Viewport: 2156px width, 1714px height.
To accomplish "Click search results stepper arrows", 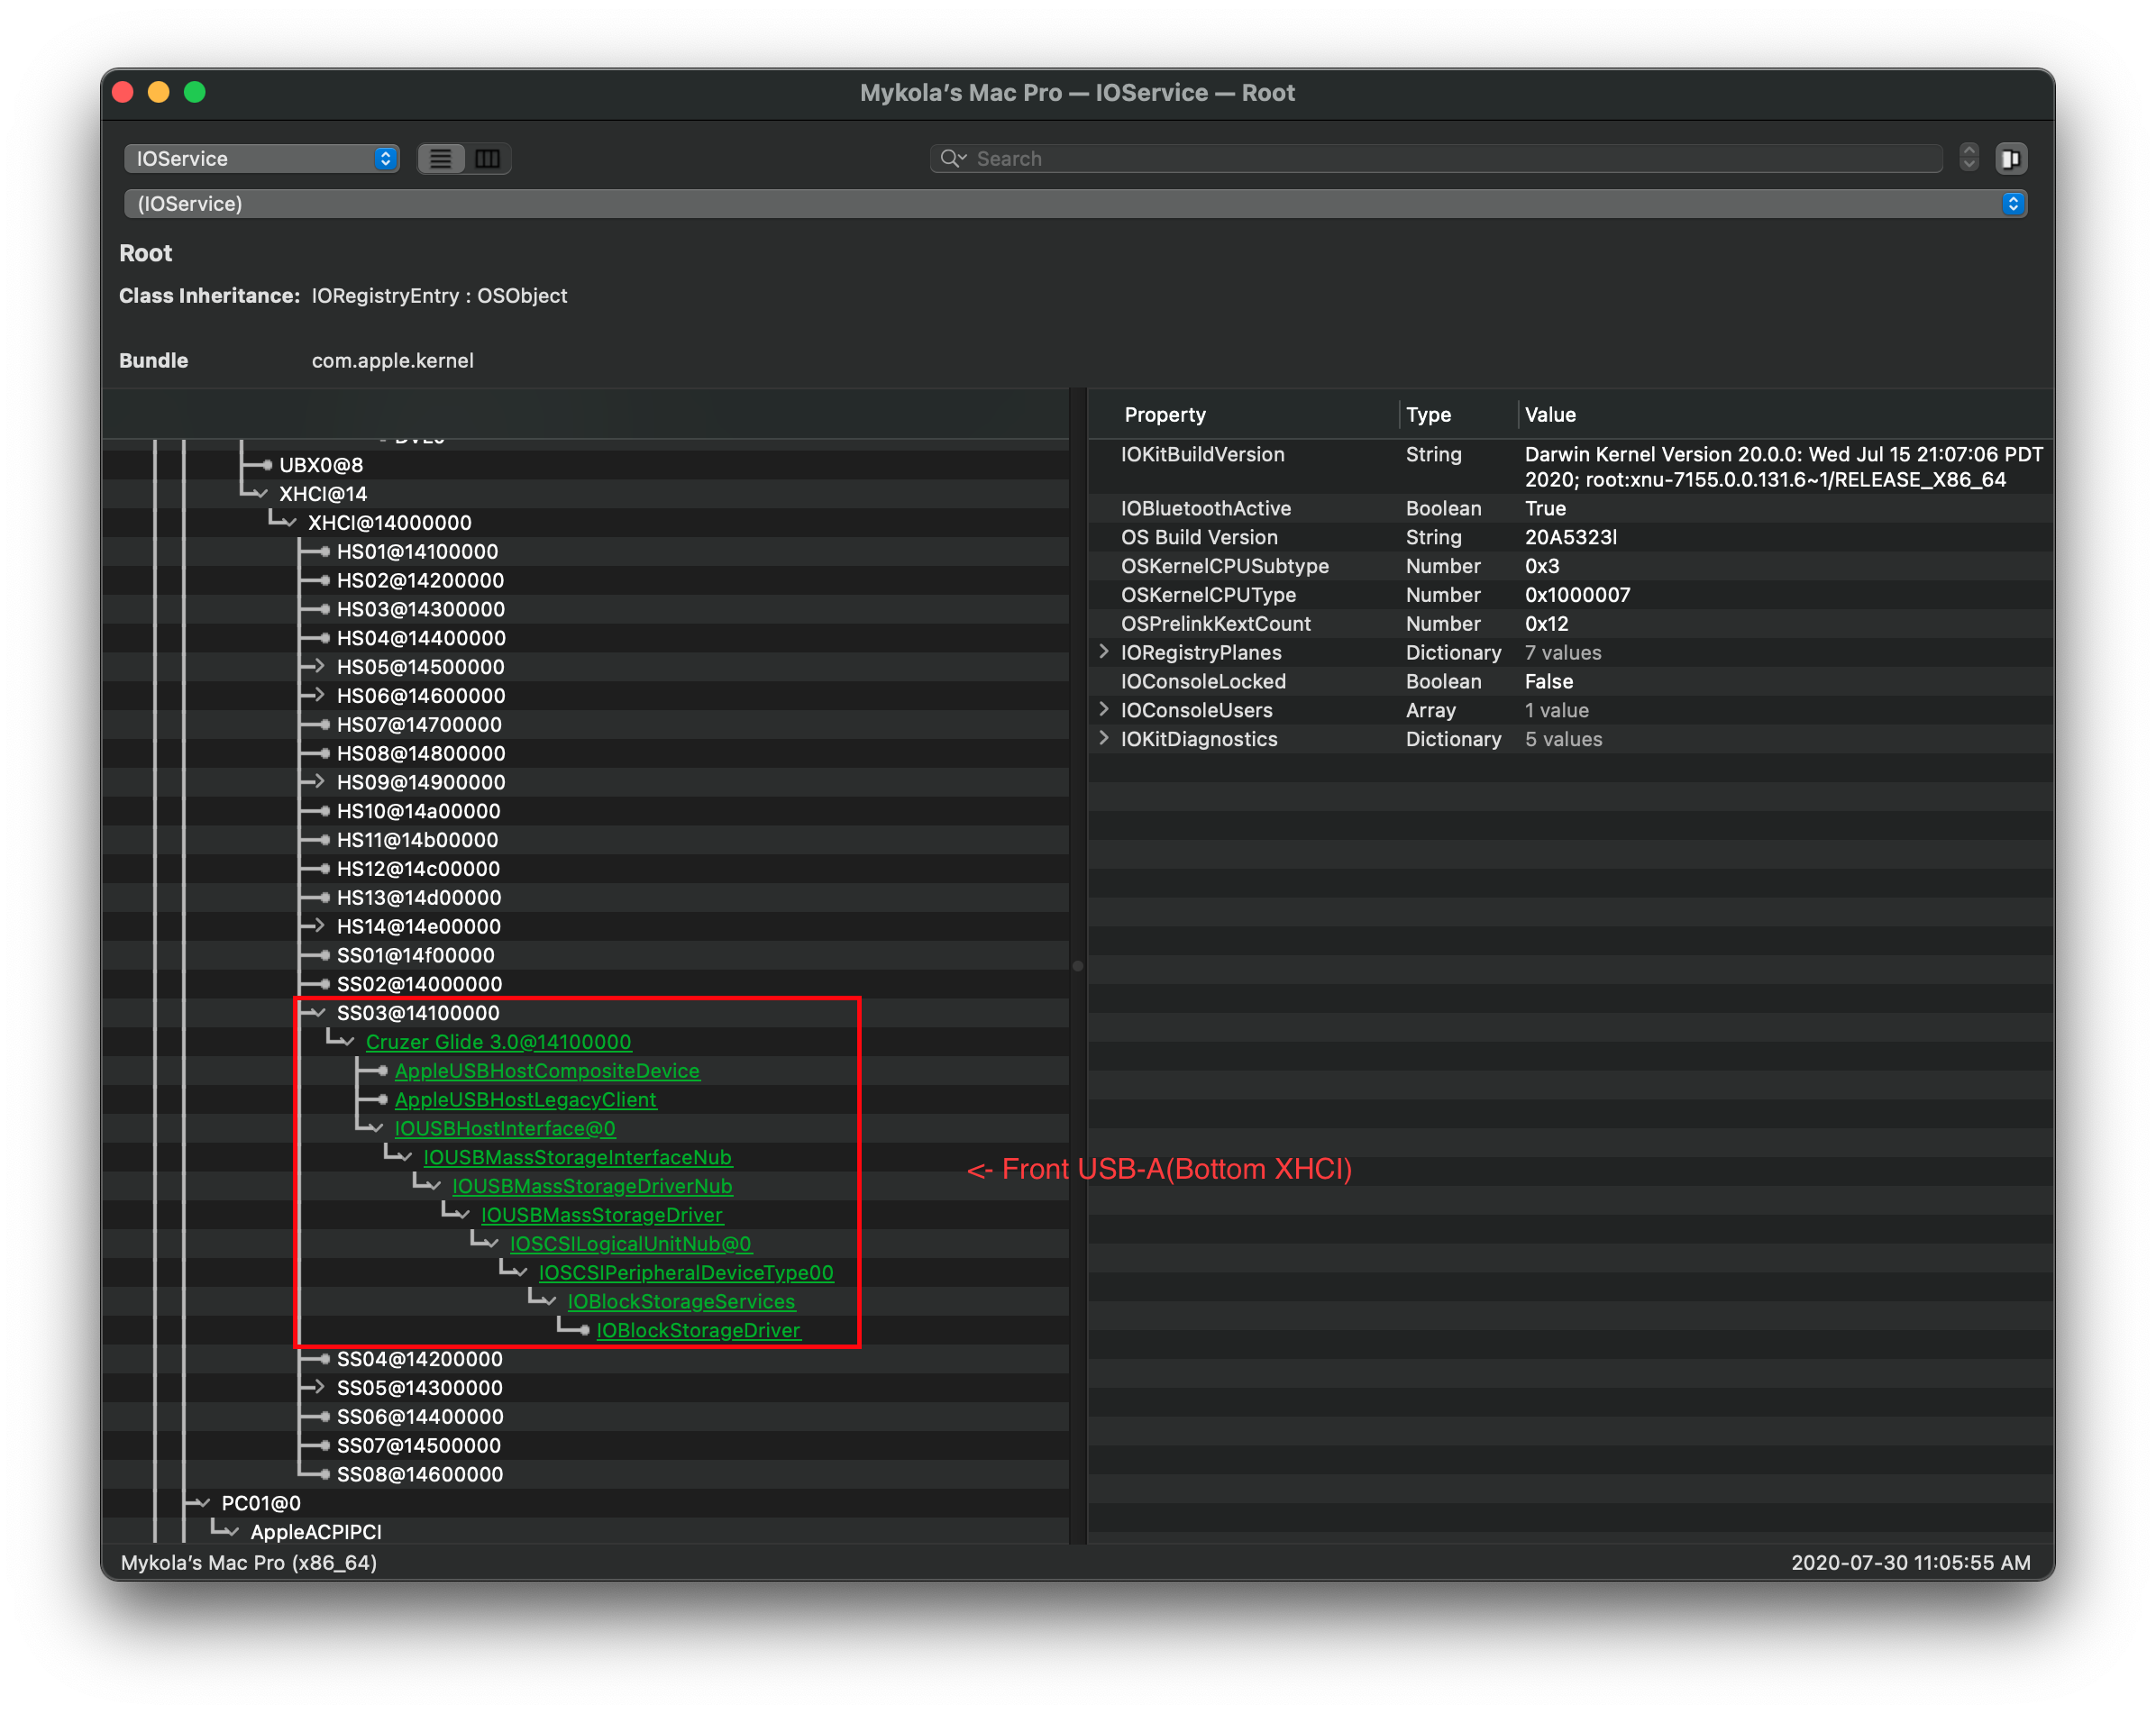I will (x=1968, y=158).
